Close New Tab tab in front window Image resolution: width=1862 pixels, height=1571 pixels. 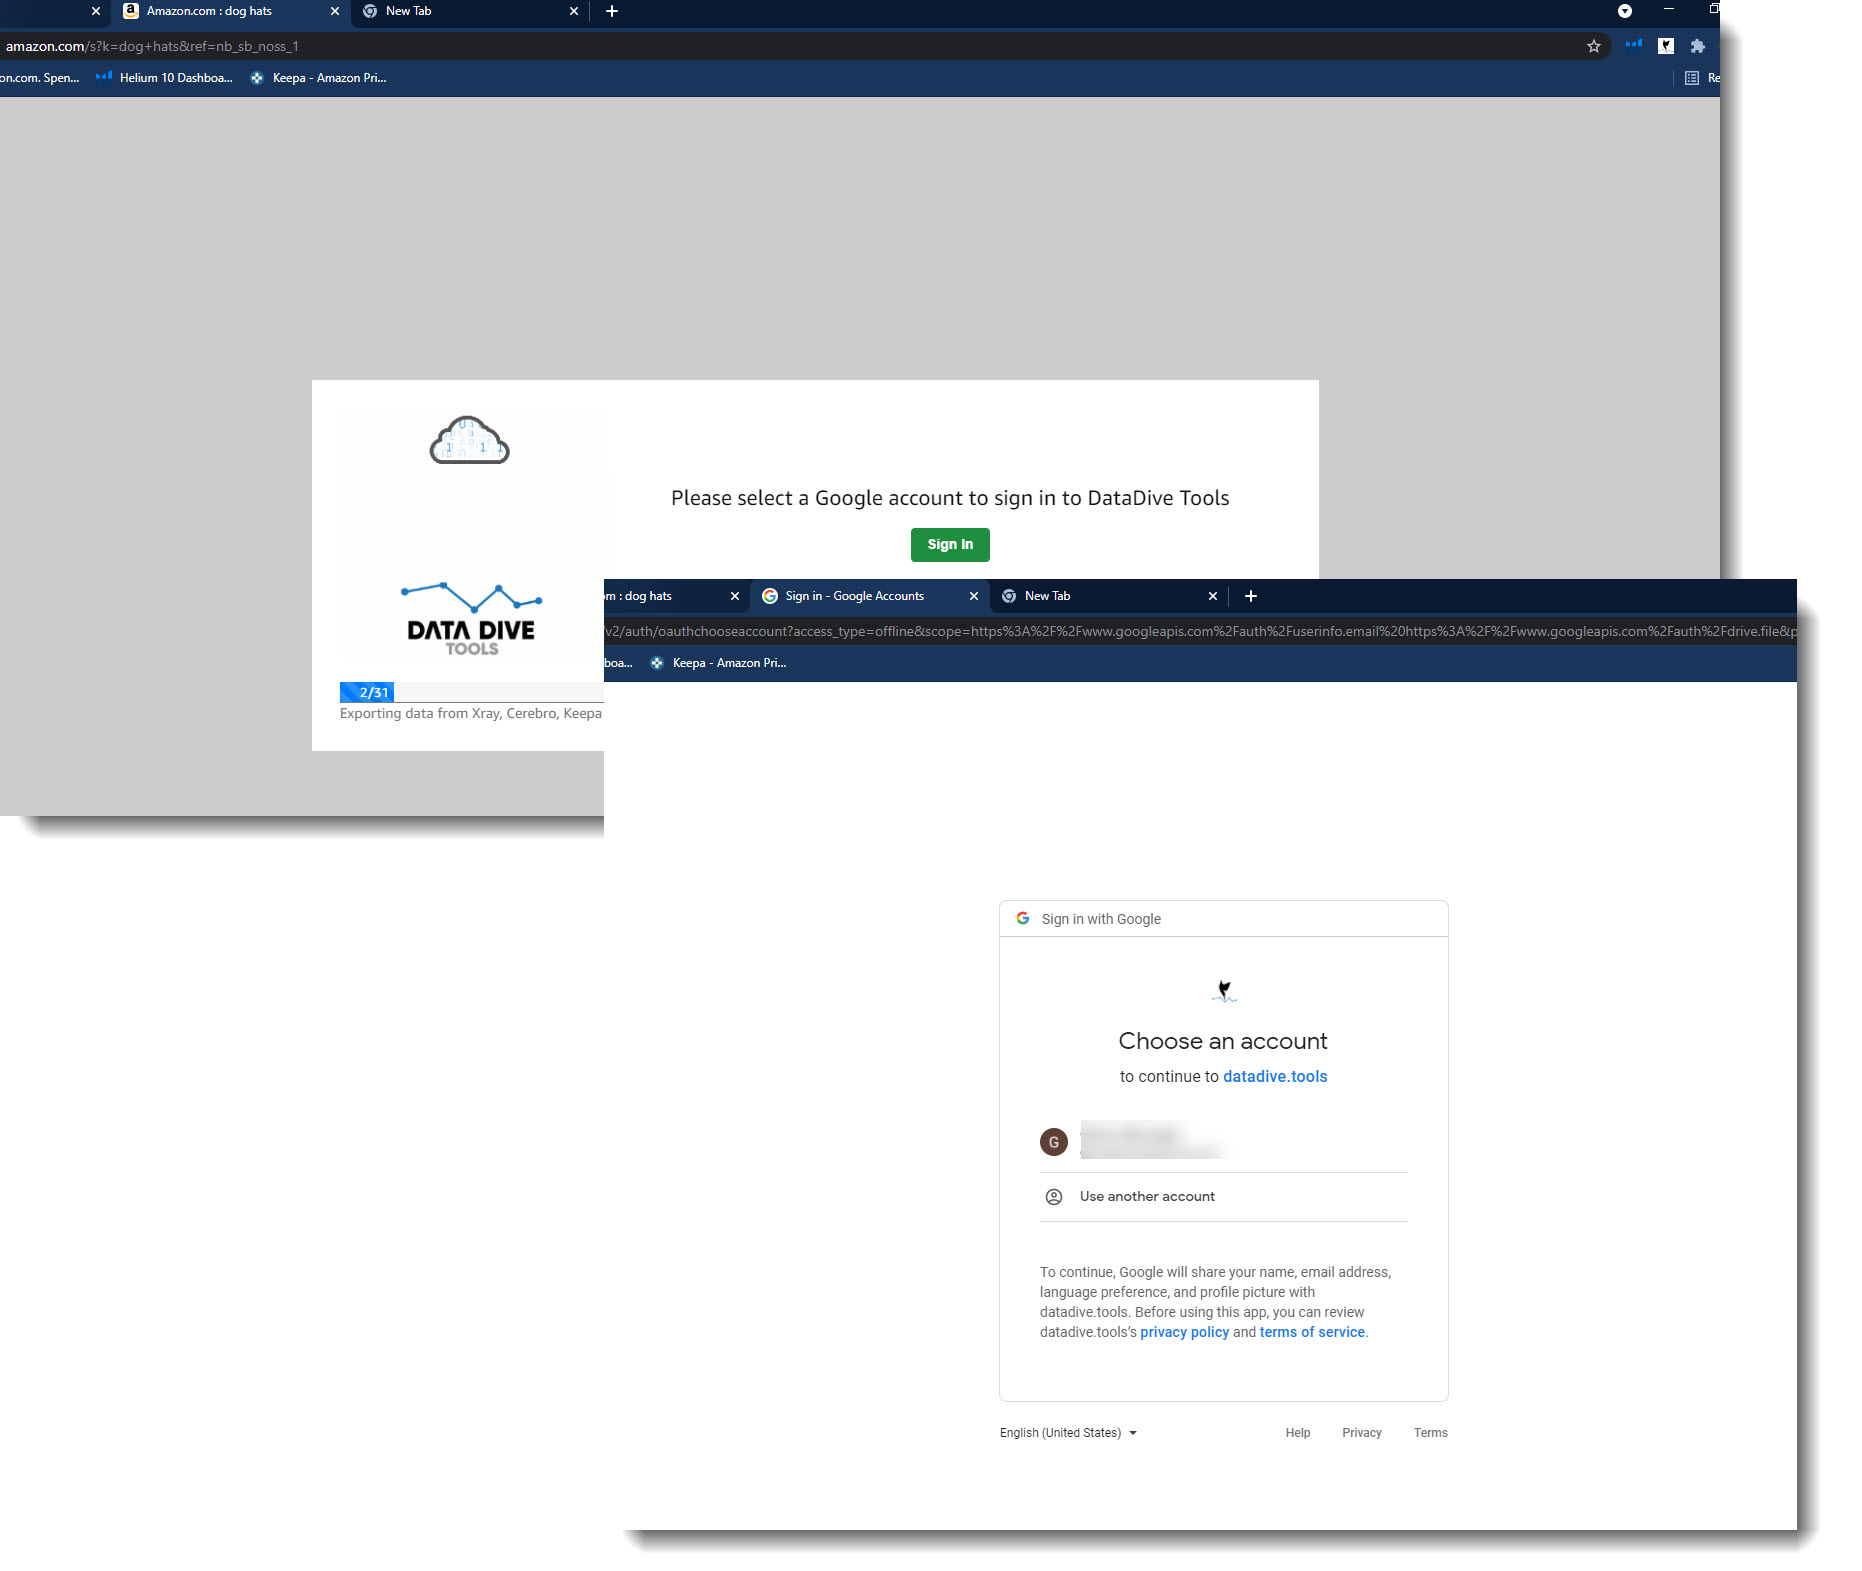(x=1213, y=596)
